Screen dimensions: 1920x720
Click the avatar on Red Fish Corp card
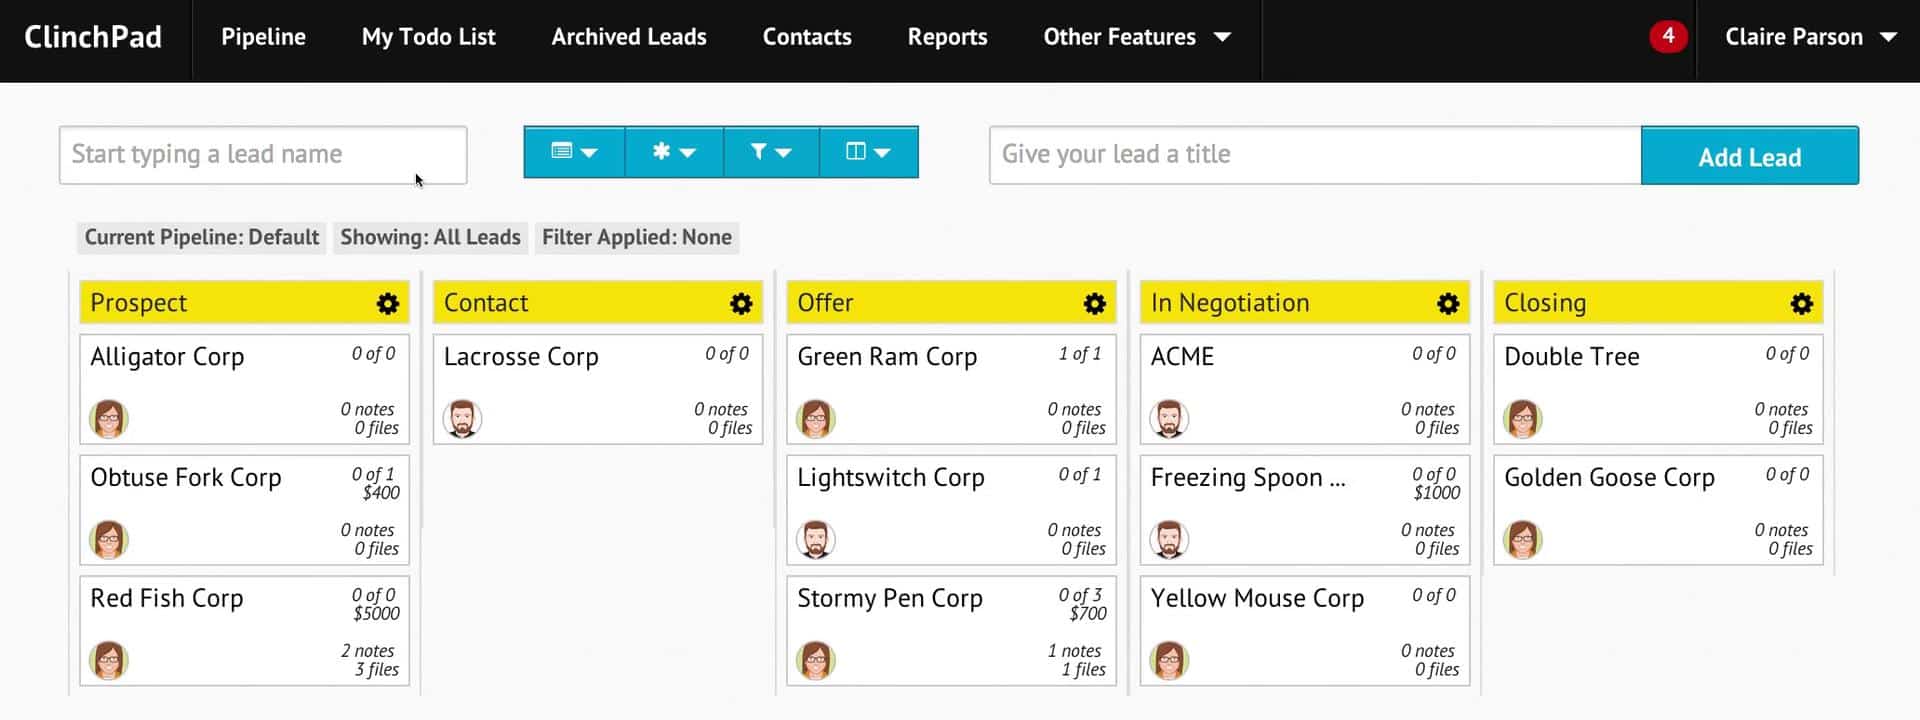109,661
